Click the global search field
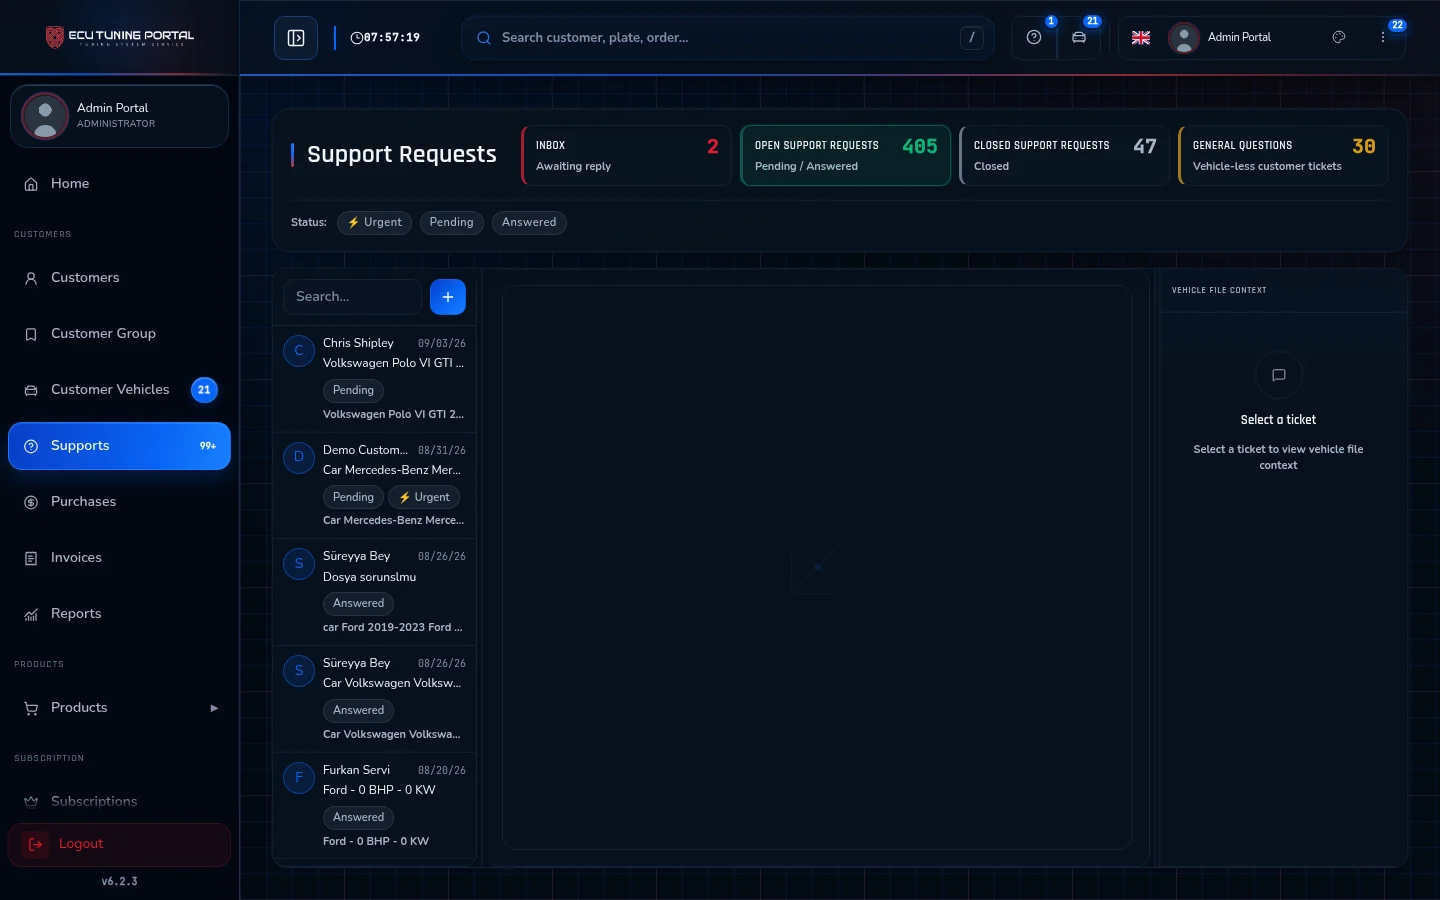The height and width of the screenshot is (900, 1440). (x=728, y=38)
